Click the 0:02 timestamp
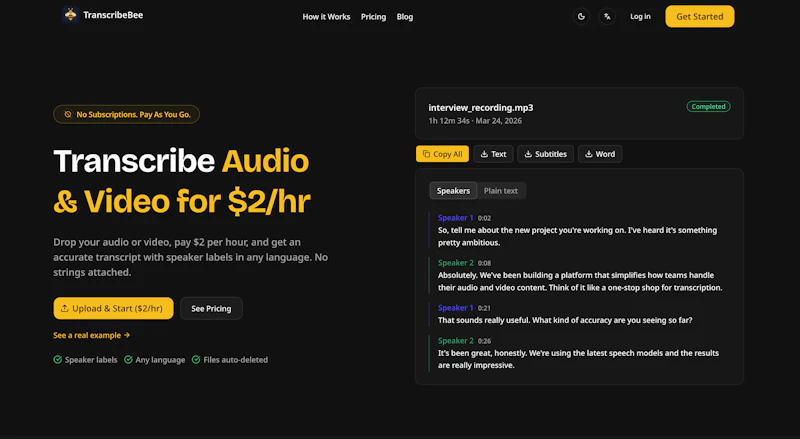The height and width of the screenshot is (439, 800). click(484, 218)
